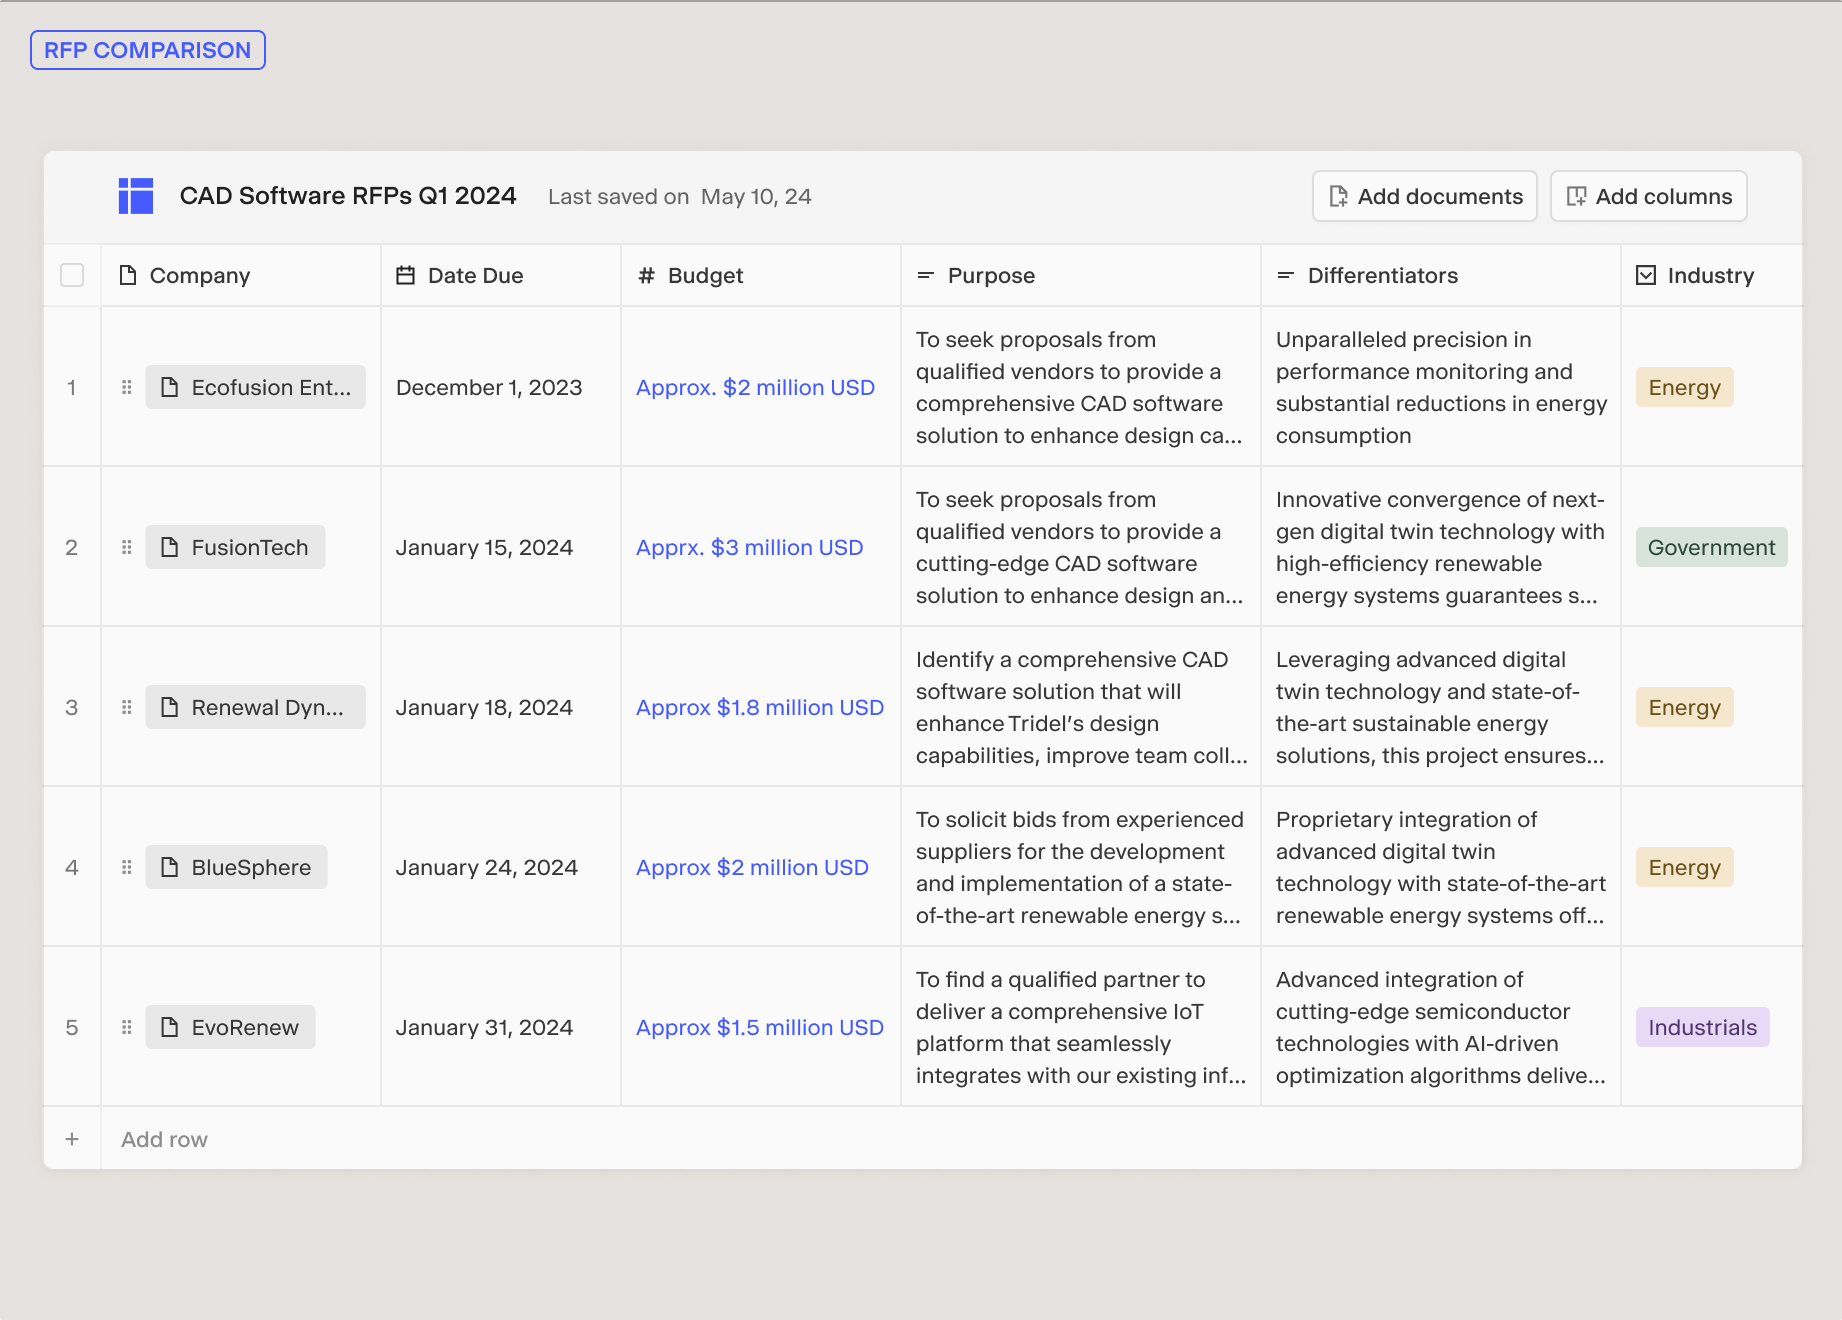Open the Ecofusion Ent... document chip

[256, 387]
